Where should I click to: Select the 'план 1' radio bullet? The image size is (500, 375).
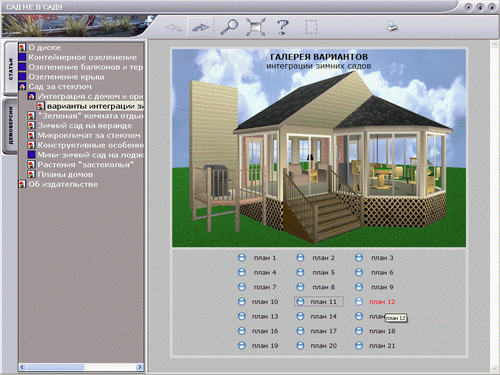242,258
